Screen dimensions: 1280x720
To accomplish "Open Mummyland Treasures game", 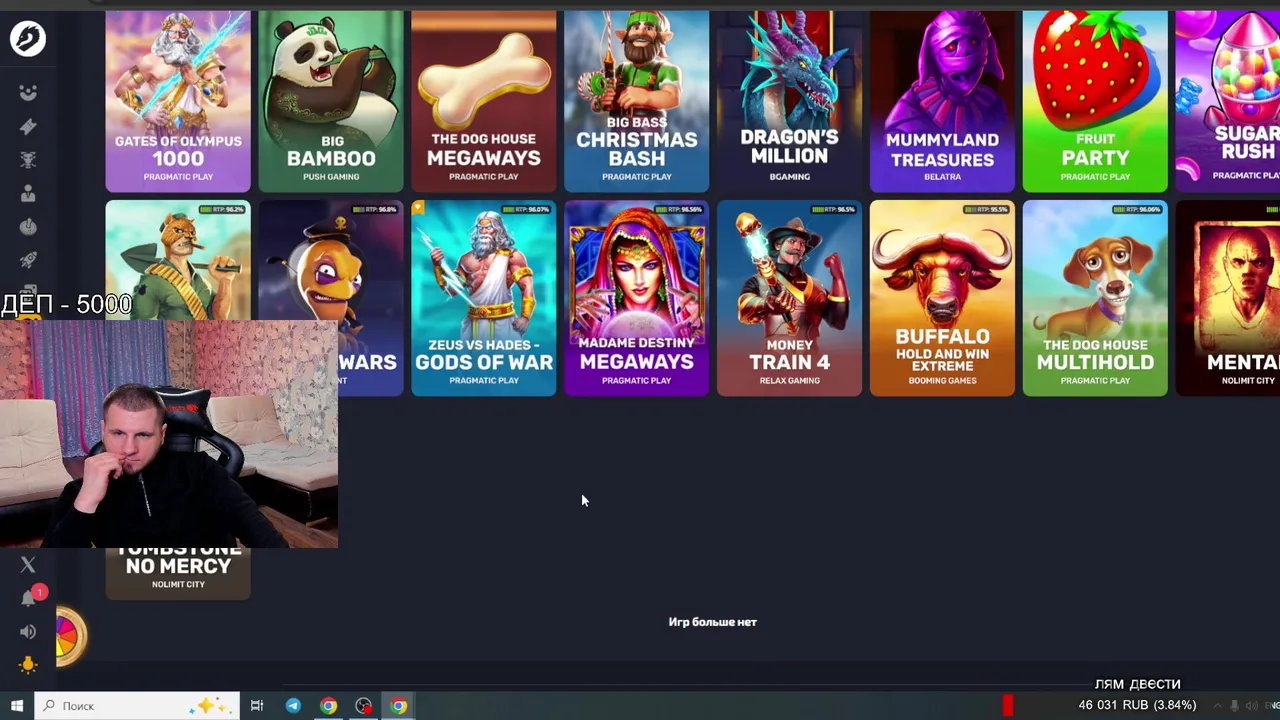I will coord(942,101).
